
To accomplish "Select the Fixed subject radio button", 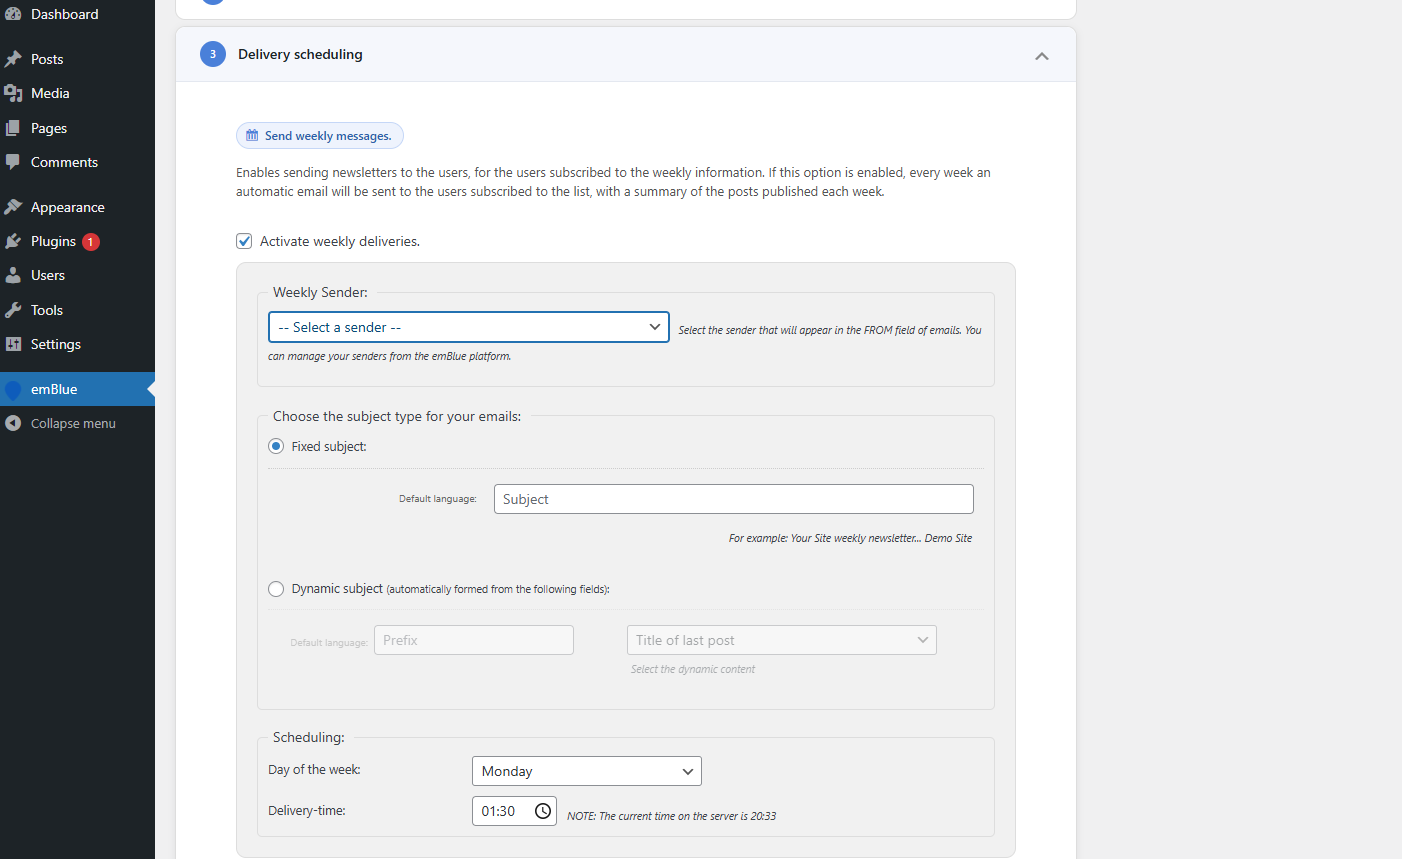I will (x=276, y=446).
